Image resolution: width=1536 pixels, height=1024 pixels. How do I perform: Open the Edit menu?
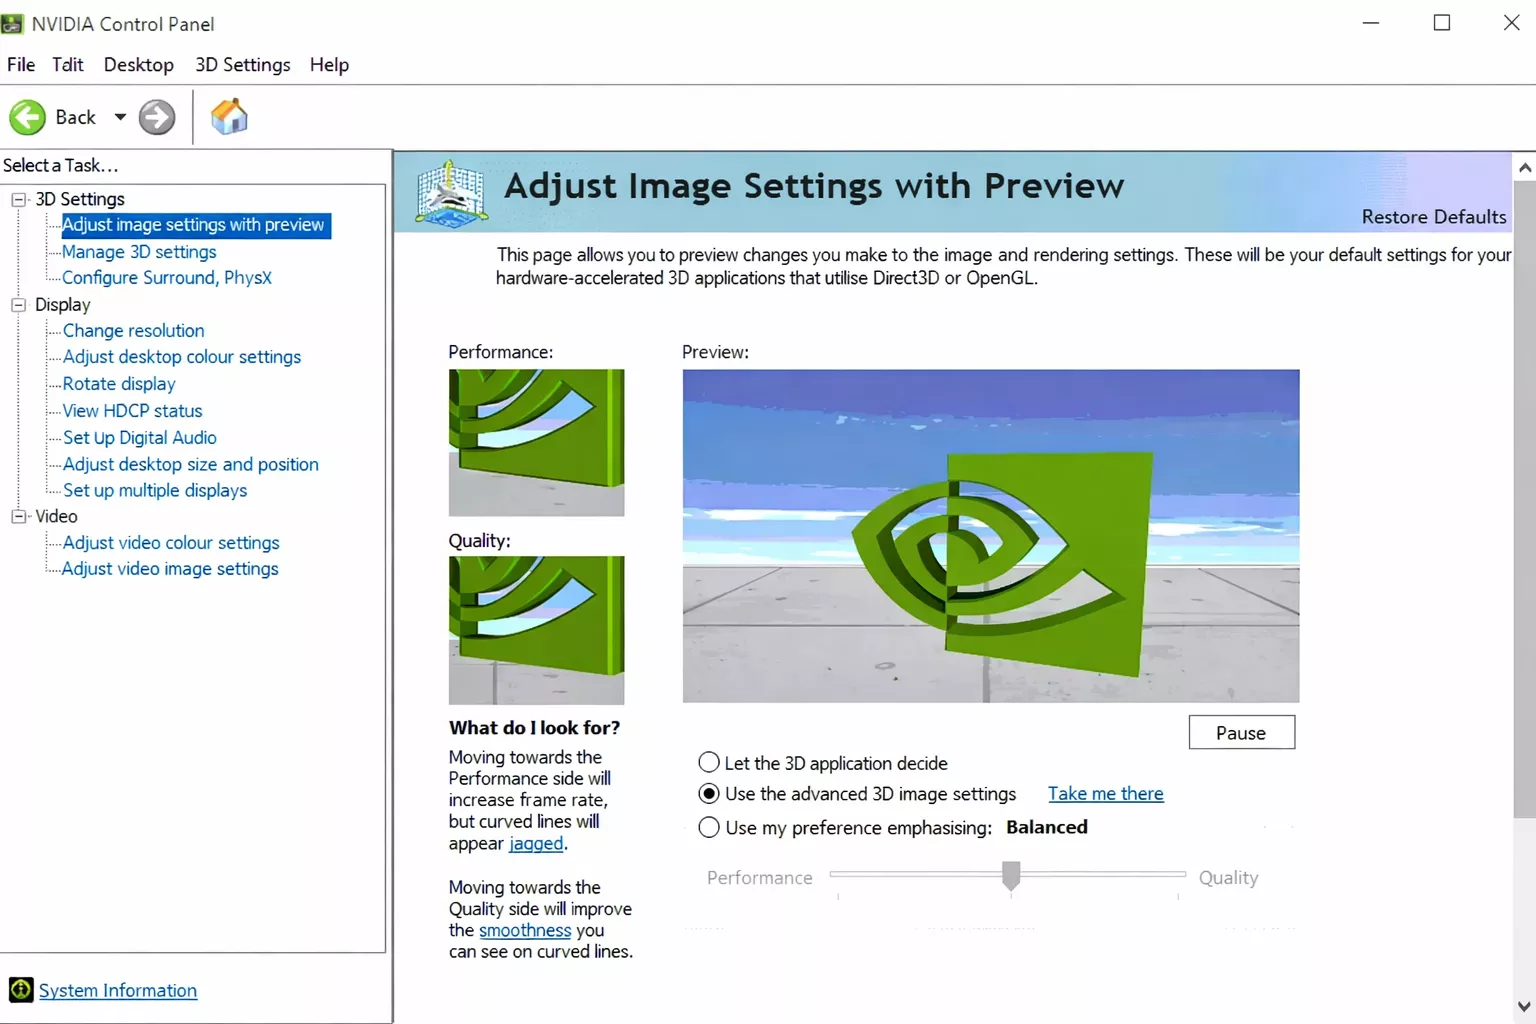pos(68,65)
